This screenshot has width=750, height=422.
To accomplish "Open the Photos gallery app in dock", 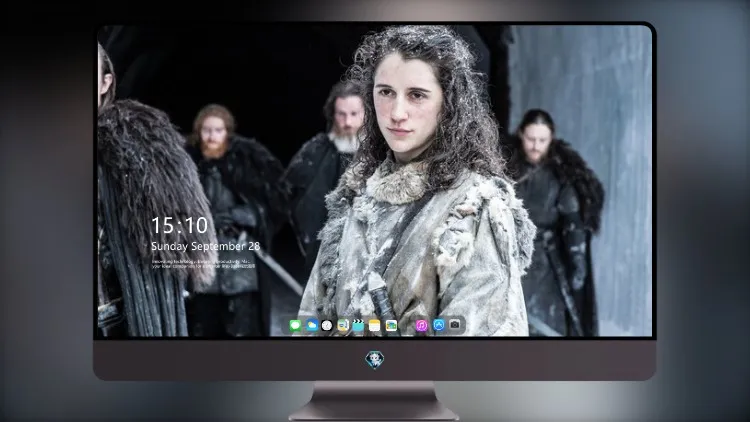I will 391,325.
